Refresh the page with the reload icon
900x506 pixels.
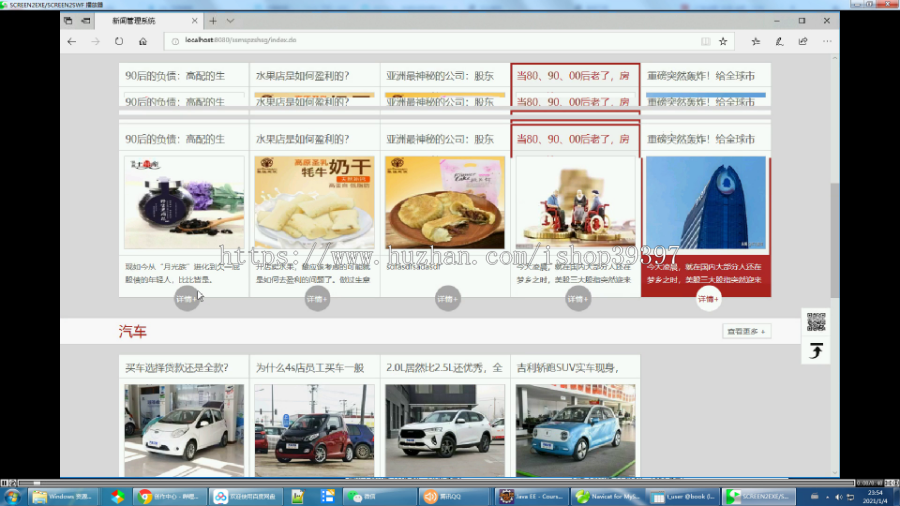(119, 41)
